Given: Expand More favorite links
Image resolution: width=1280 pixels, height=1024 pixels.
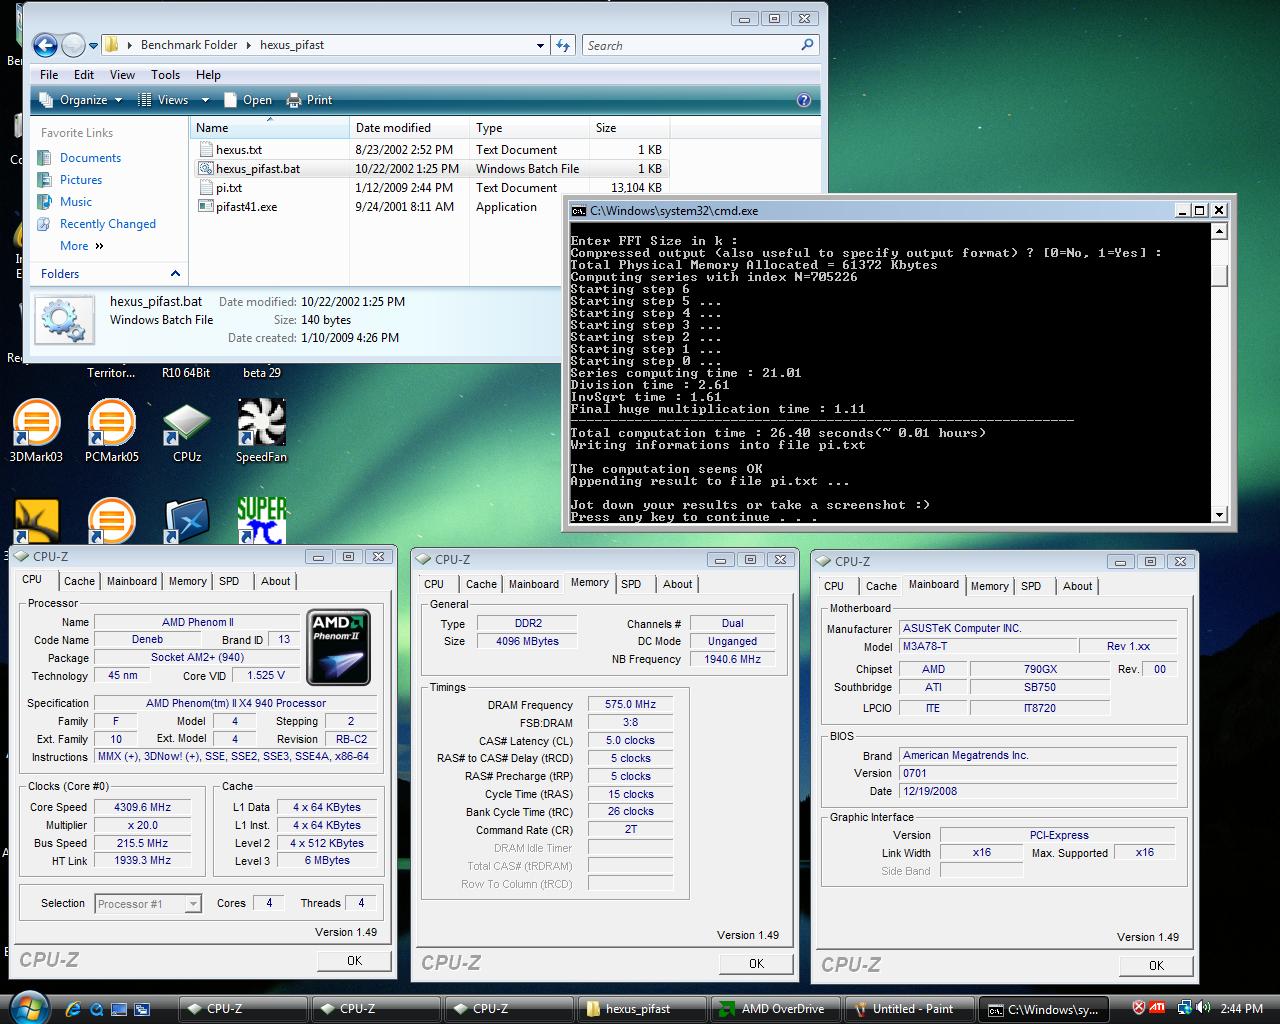Looking at the screenshot, I should click(x=81, y=246).
